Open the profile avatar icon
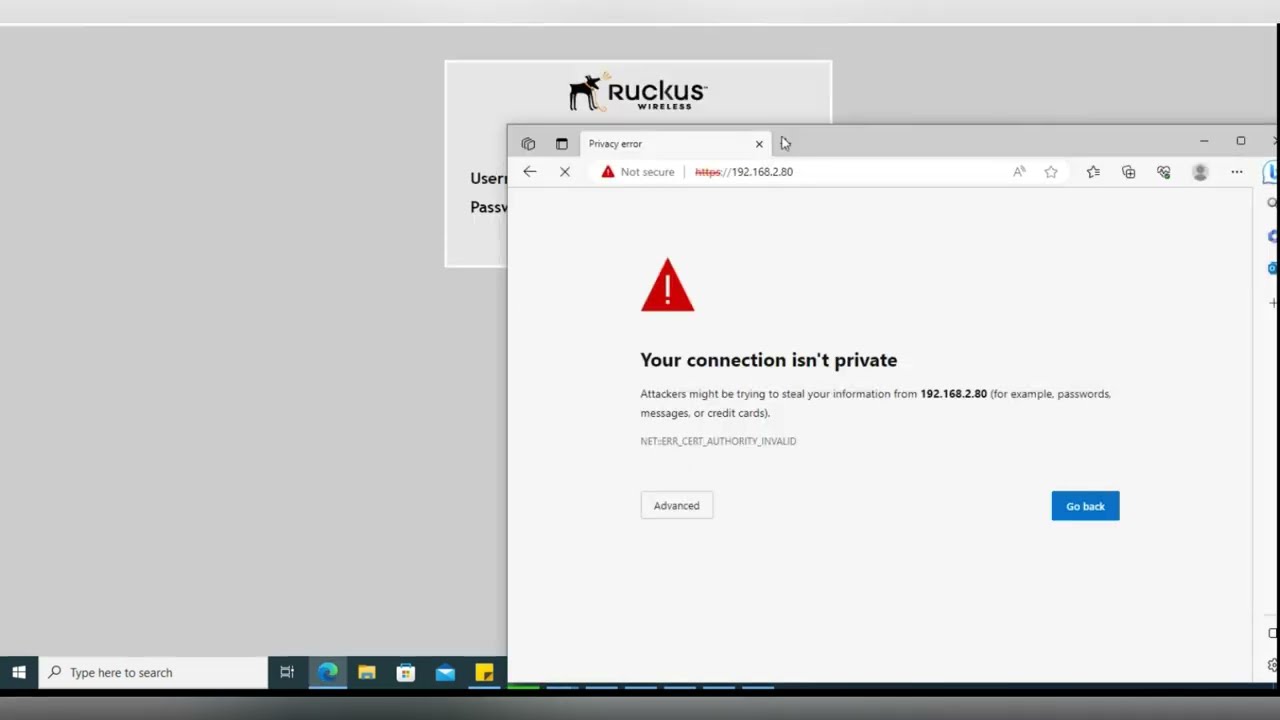1280x720 pixels. (1200, 172)
